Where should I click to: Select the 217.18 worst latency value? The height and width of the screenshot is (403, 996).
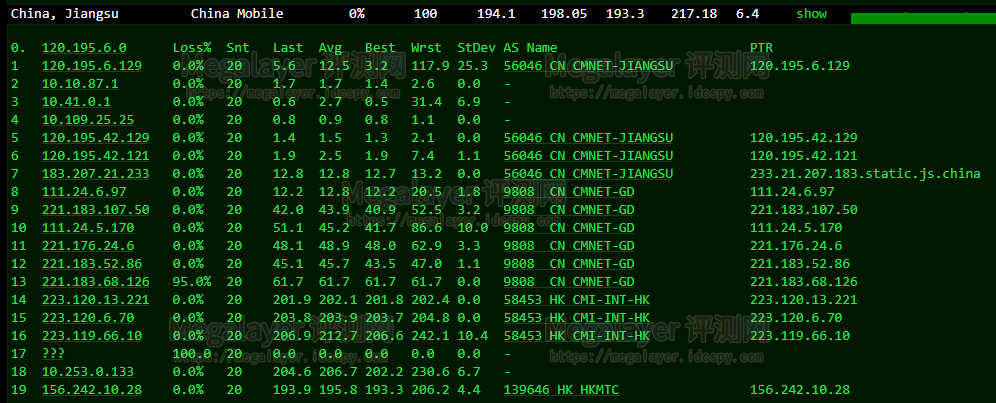694,13
